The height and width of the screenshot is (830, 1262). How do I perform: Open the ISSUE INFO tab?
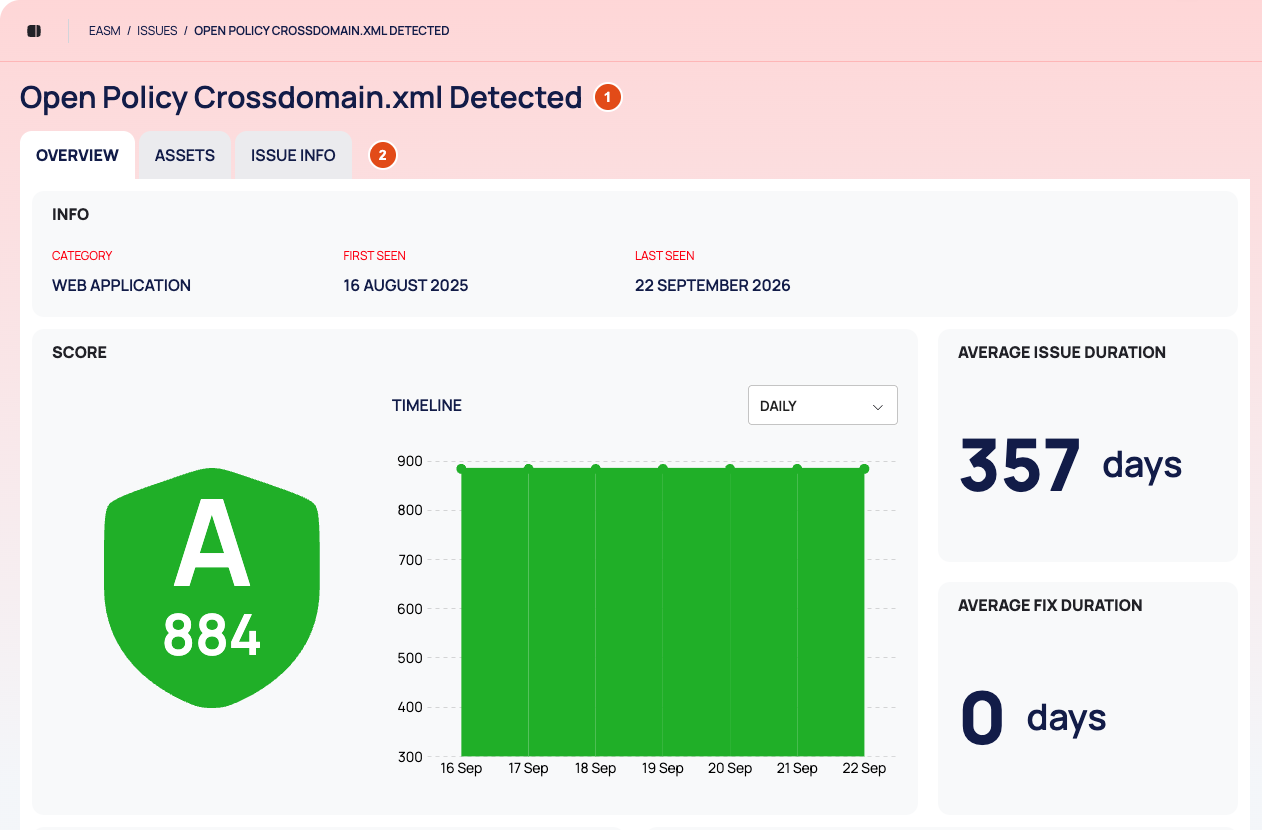[293, 155]
